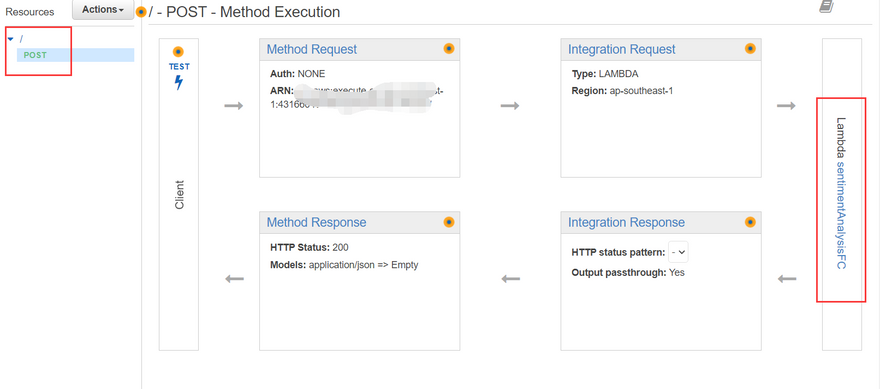This screenshot has height=389, width=880.
Task: Click orange dot in Integration Request header
Action: 750,49
